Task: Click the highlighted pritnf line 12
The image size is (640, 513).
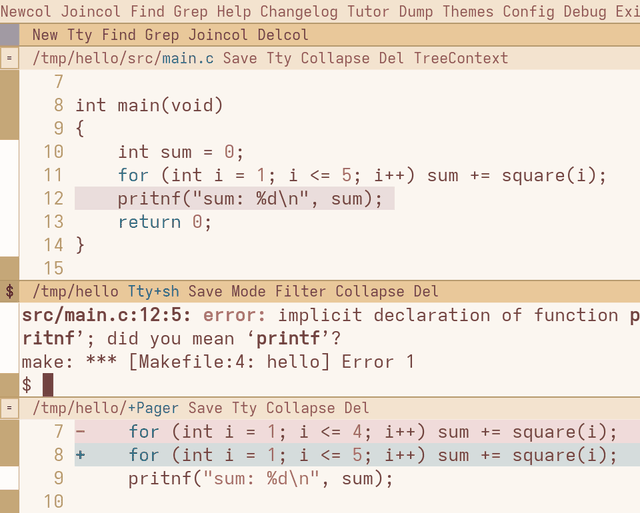Action: tap(235, 199)
